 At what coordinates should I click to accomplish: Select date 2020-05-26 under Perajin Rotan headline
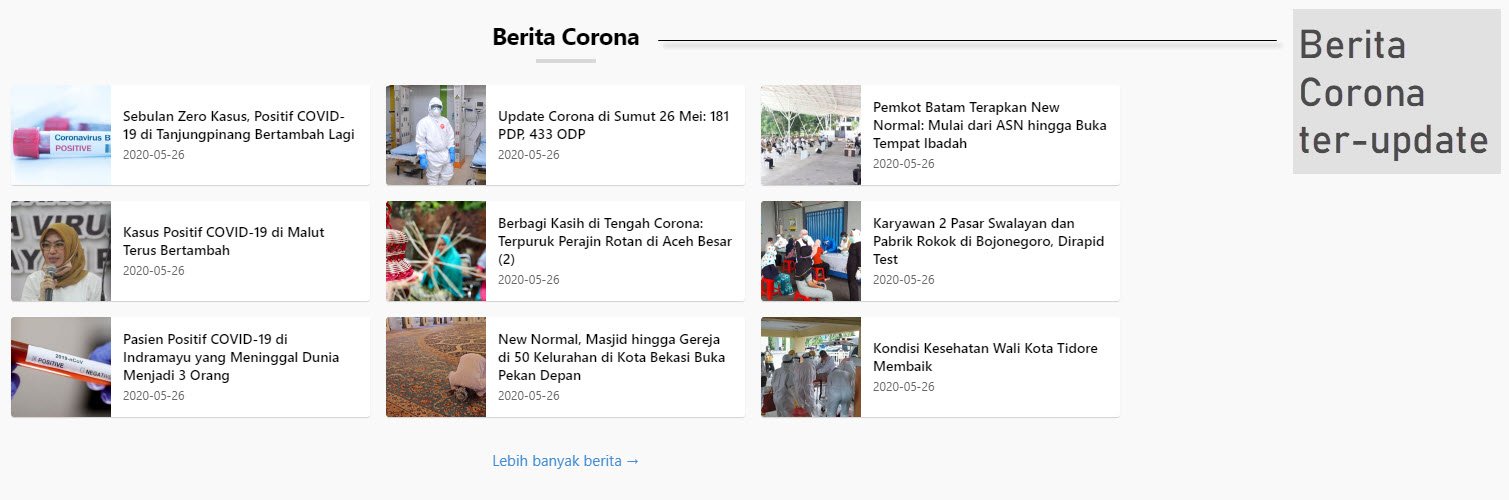click(529, 279)
